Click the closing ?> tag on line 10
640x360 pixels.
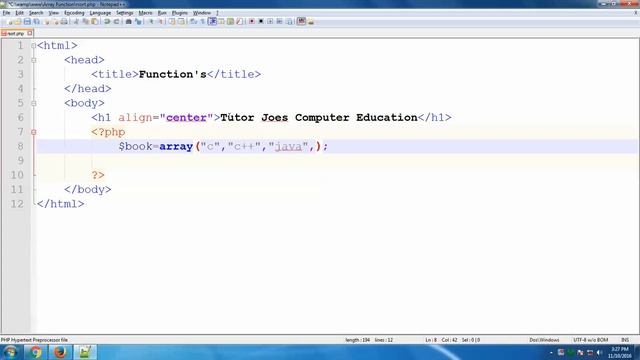(98, 175)
